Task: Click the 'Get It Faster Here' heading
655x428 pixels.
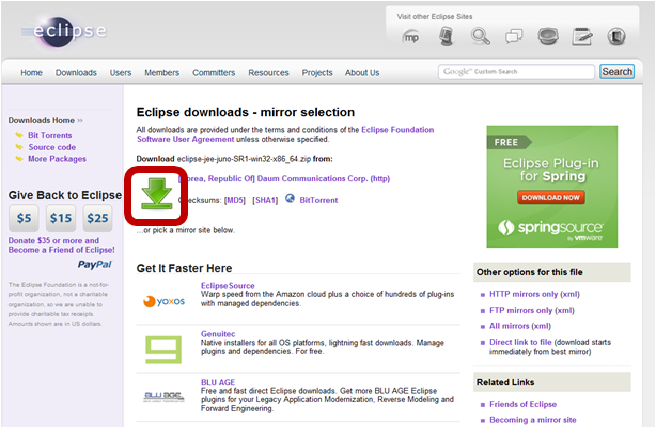Action: 184,268
